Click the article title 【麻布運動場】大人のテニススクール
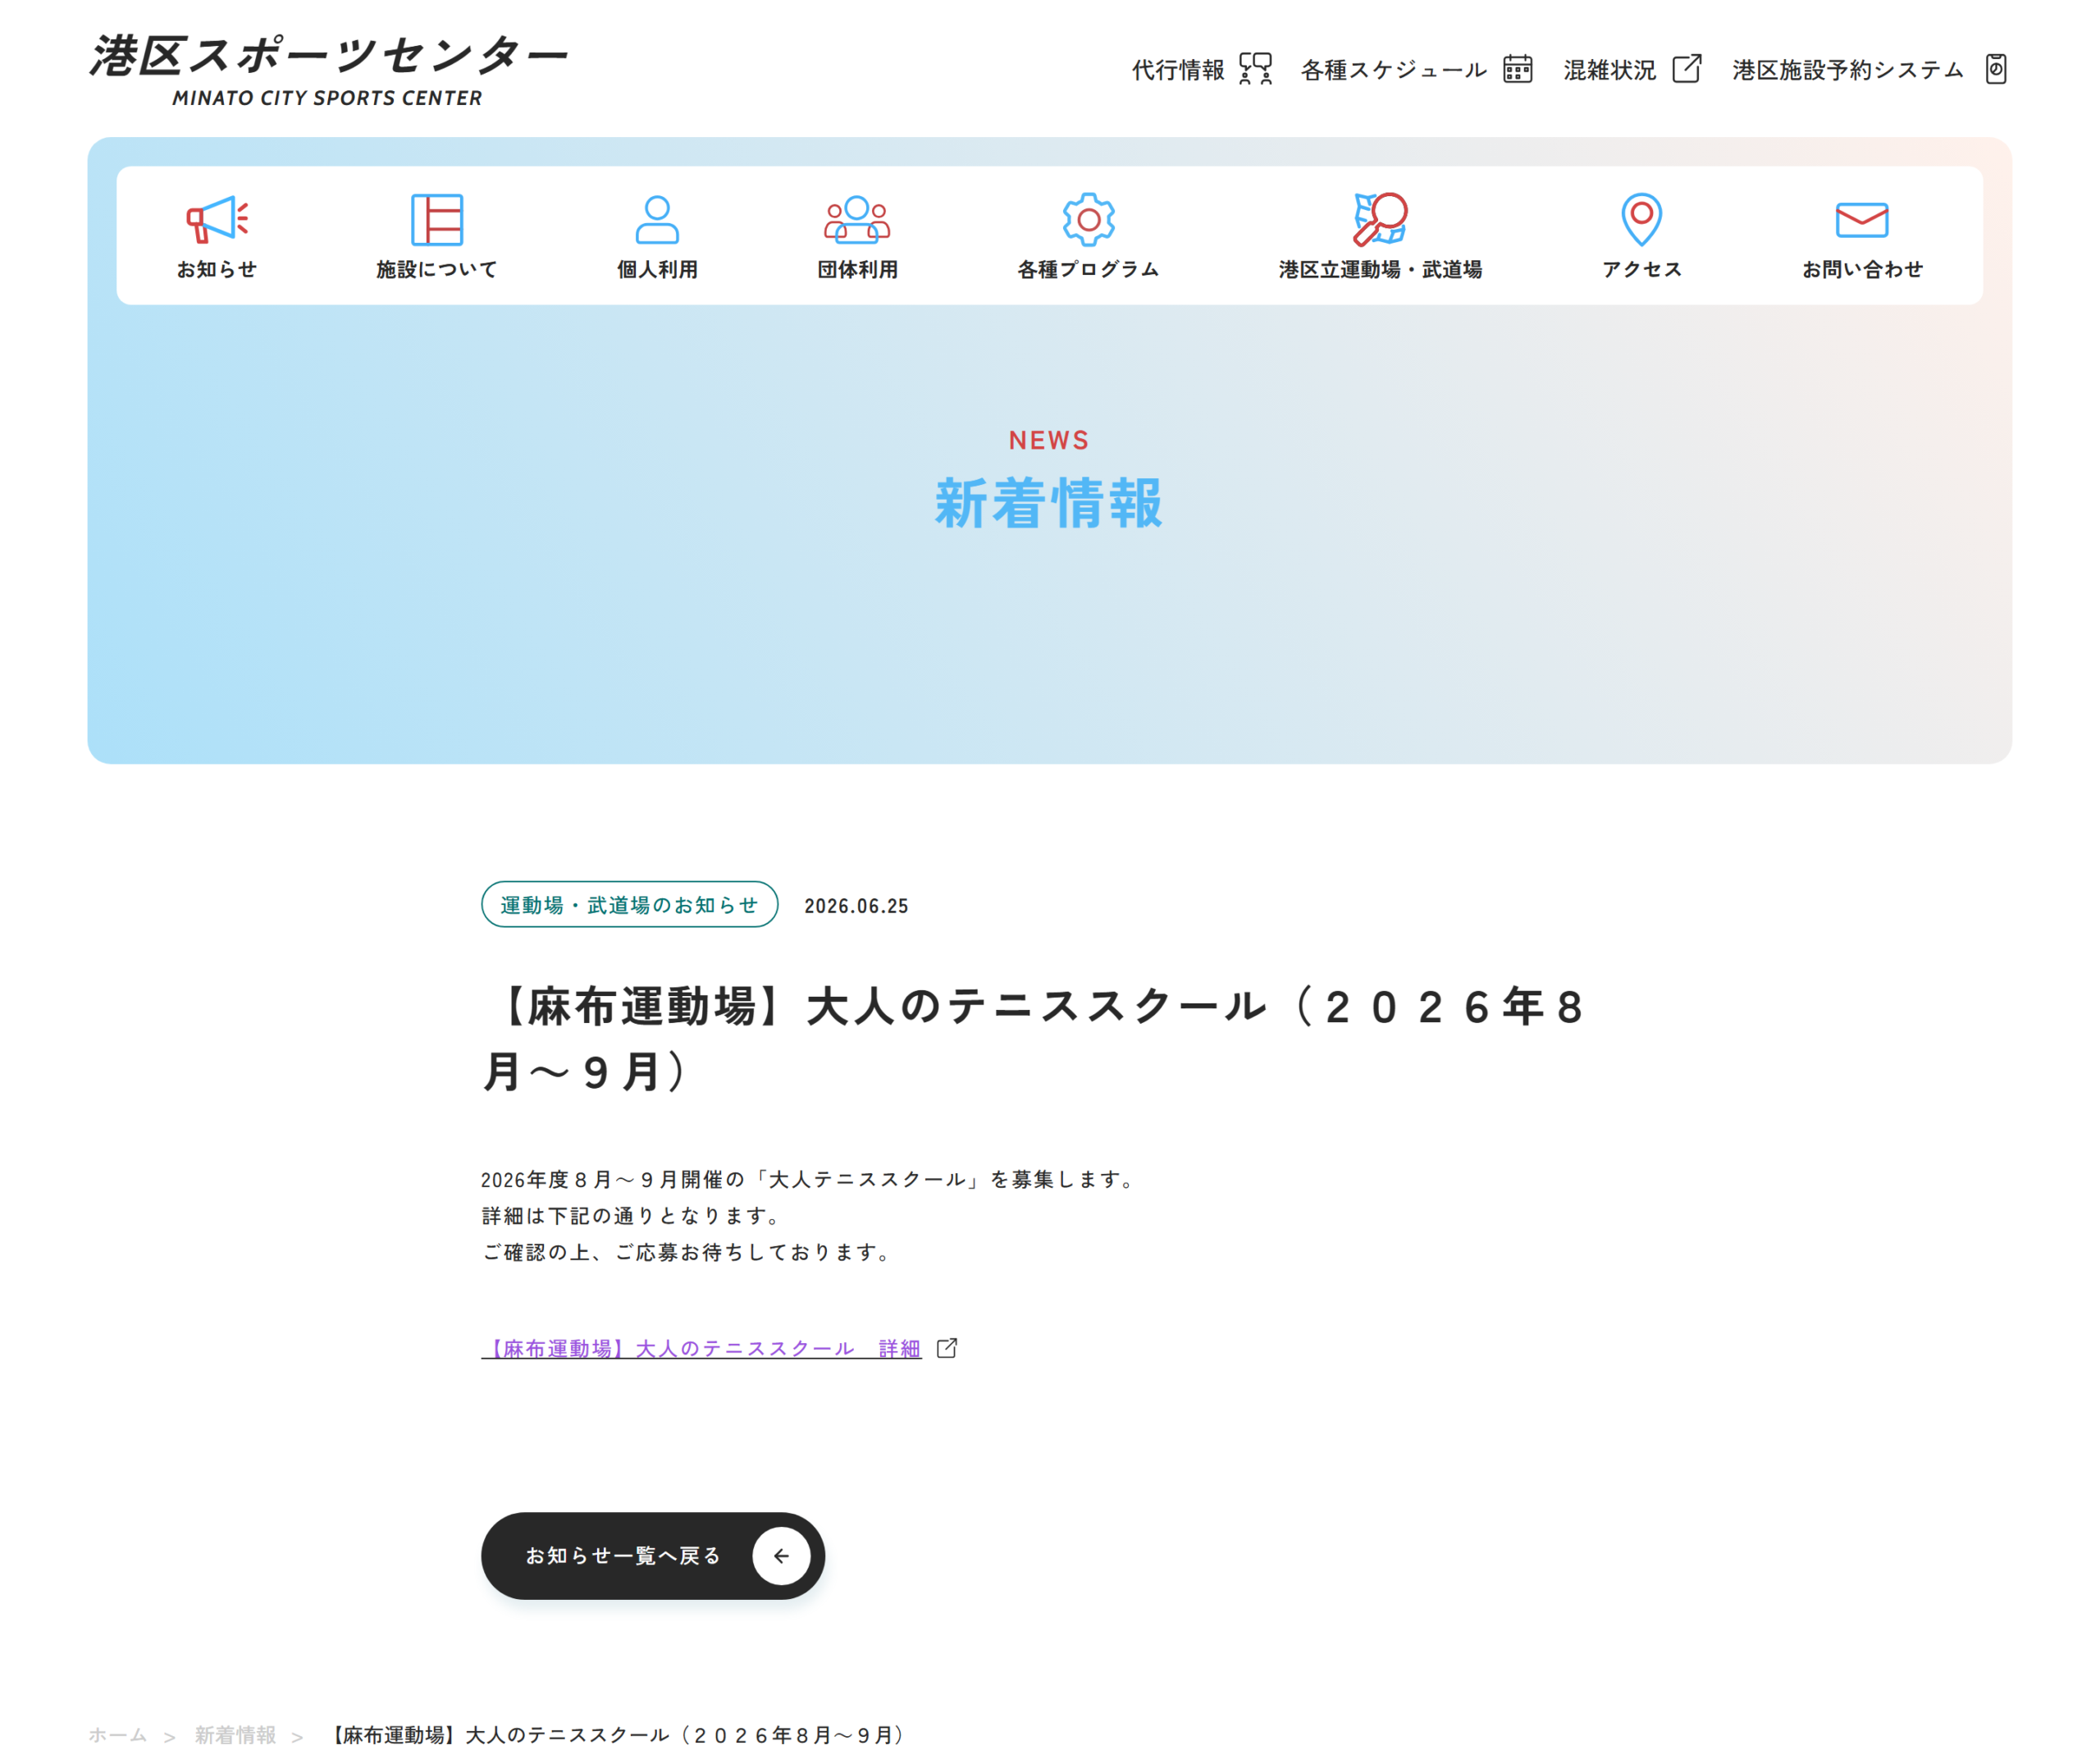2100x1750 pixels. [x=1035, y=1038]
